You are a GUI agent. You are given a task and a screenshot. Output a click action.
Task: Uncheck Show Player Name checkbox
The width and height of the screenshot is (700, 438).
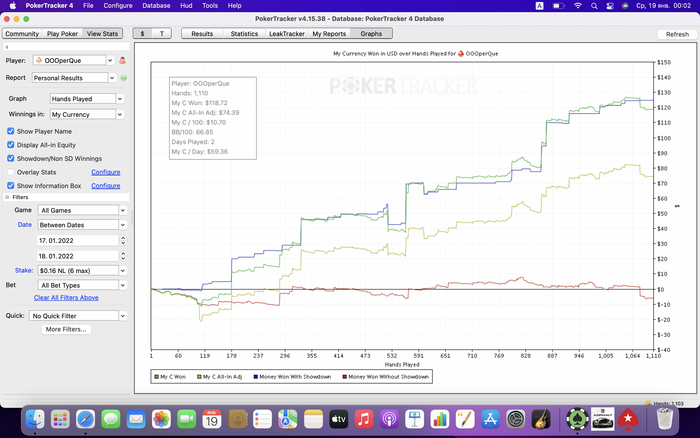tap(11, 131)
